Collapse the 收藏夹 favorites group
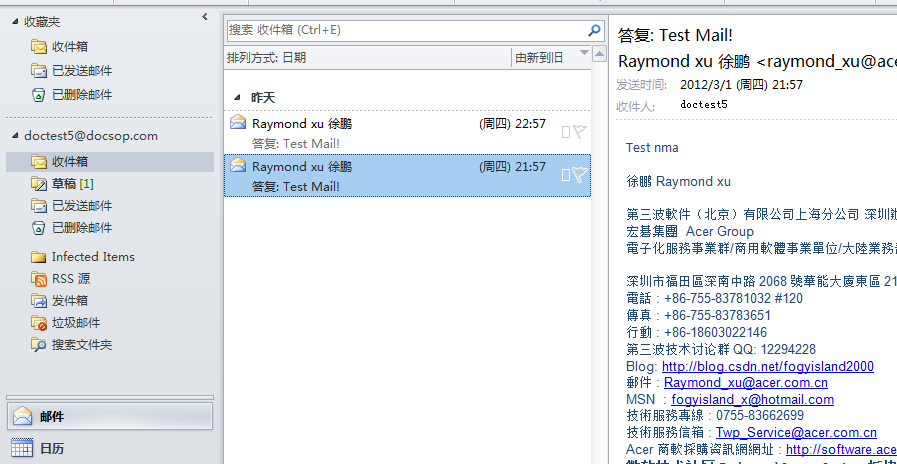This screenshot has height=464, width=897. point(15,22)
